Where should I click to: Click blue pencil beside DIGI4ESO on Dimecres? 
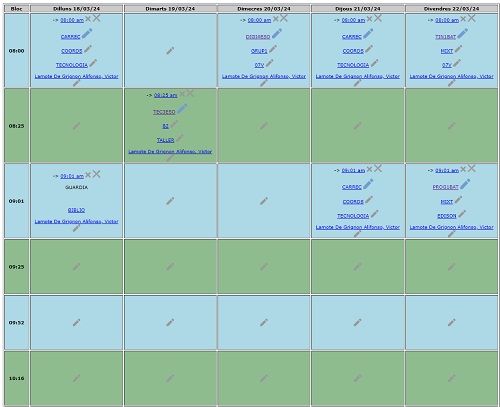tap(277, 34)
